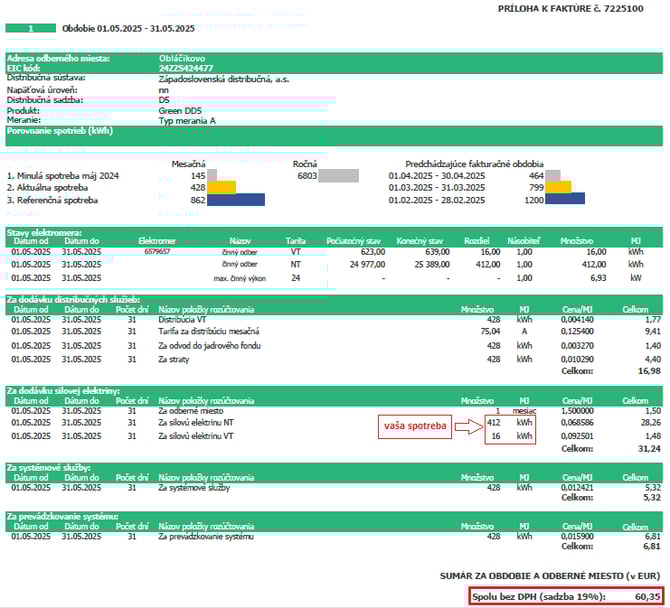Select 'Za prevádzkovanie systému' line item
The image size is (670, 608).
tap(206, 536)
